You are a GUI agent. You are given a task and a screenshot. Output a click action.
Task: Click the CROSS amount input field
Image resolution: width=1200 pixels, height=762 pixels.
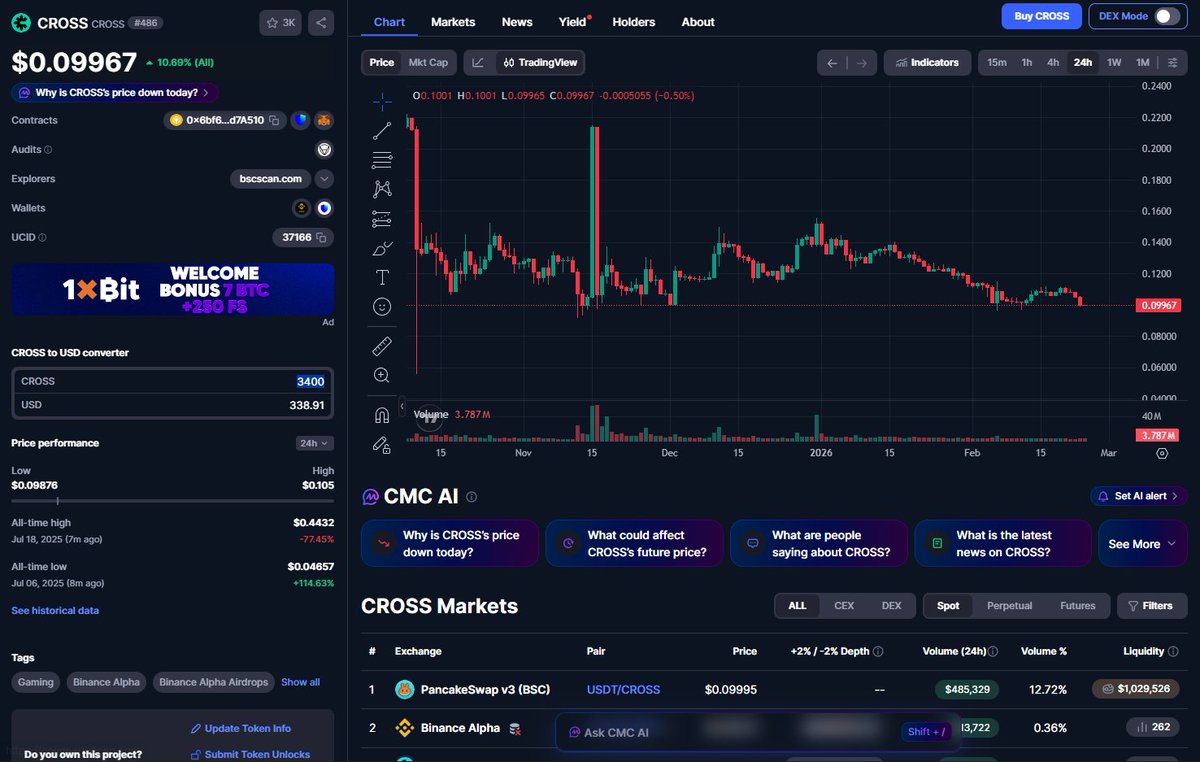[173, 381]
